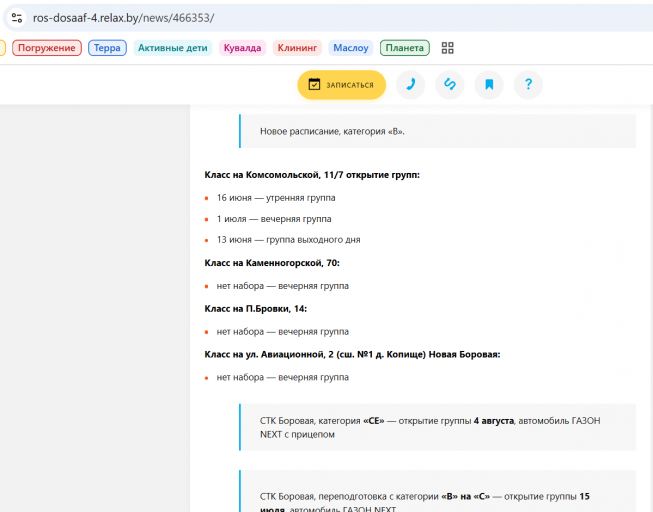Viewport: 653px width, 512px height.
Task: Click heading "Класс на ул. Авиационной, 2"
Action: point(352,355)
